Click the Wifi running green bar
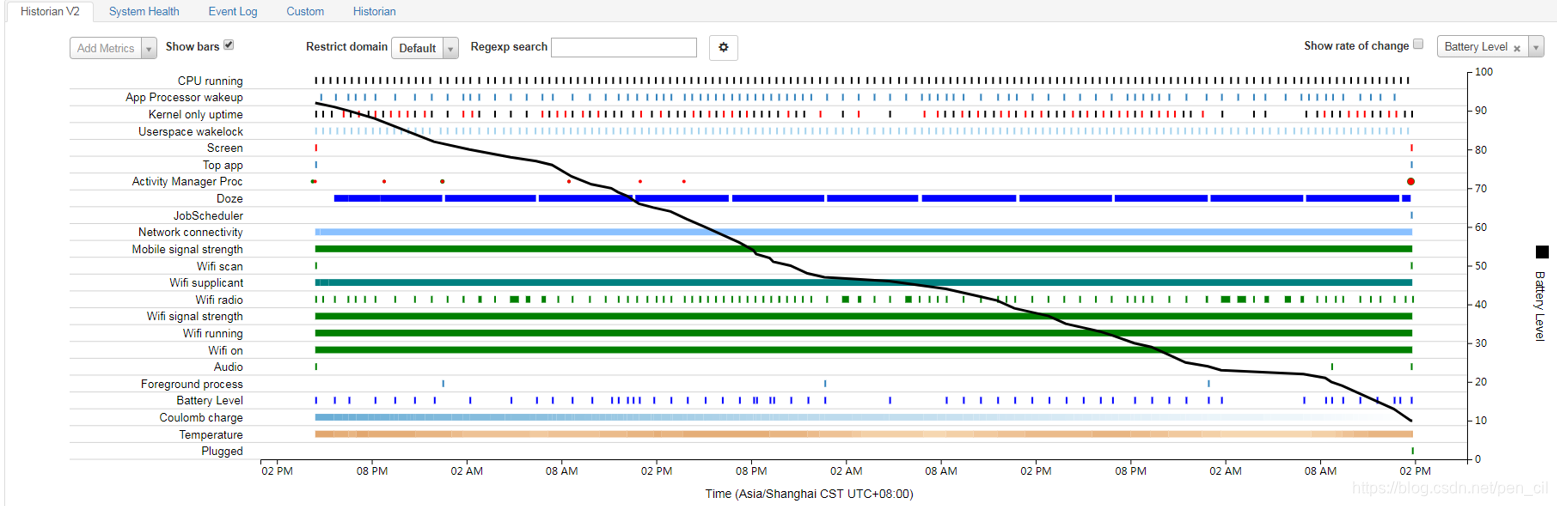1557x506 pixels. click(863, 333)
